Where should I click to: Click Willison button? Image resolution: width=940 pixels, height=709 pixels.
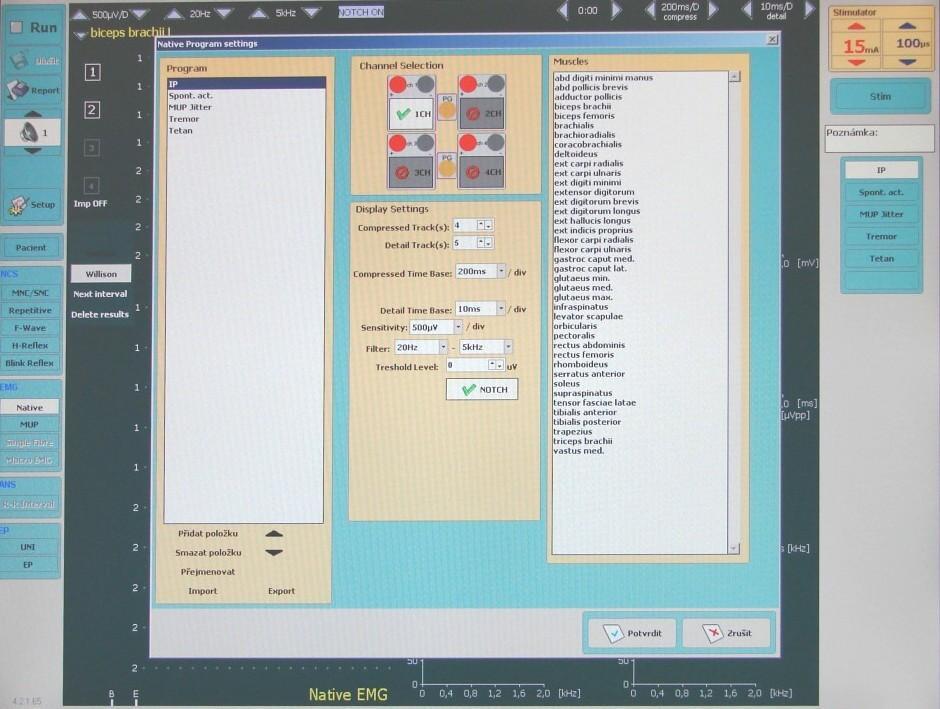point(101,274)
